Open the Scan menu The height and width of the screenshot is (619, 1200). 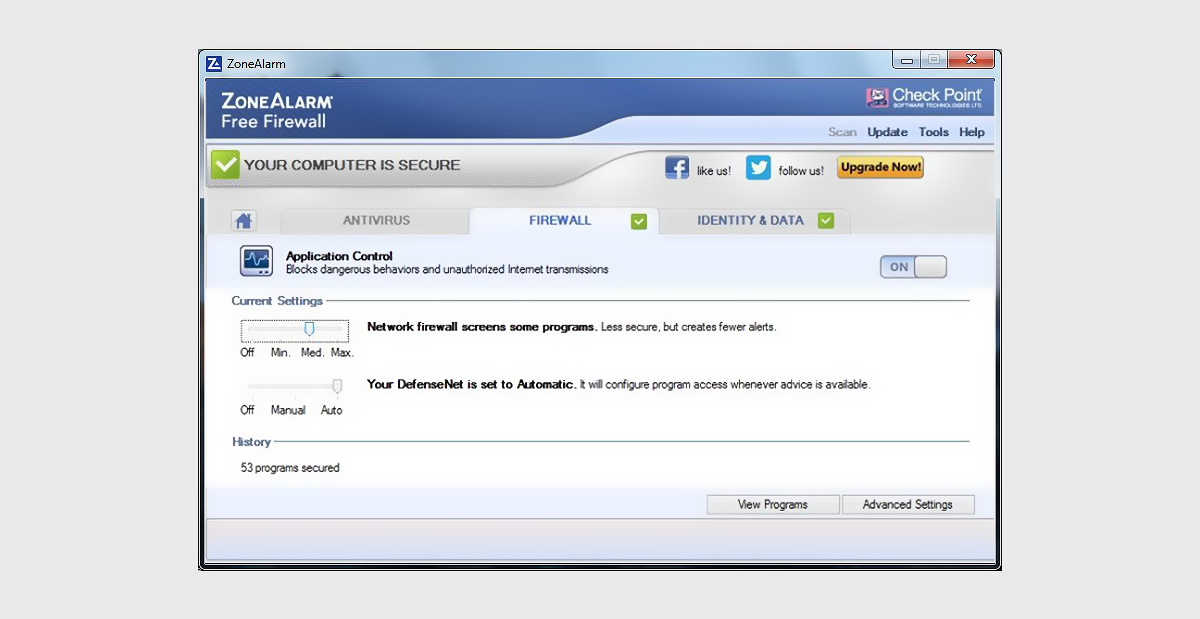(842, 132)
